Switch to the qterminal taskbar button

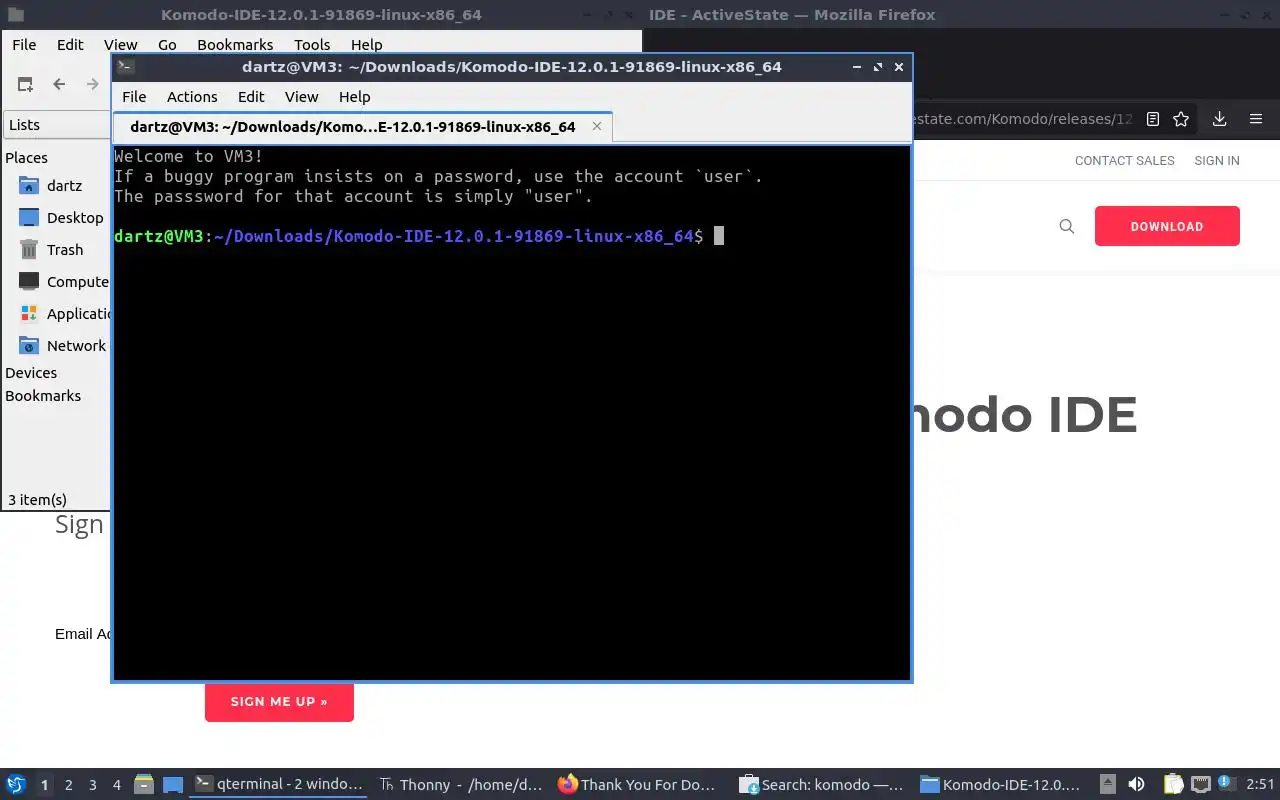(280, 785)
